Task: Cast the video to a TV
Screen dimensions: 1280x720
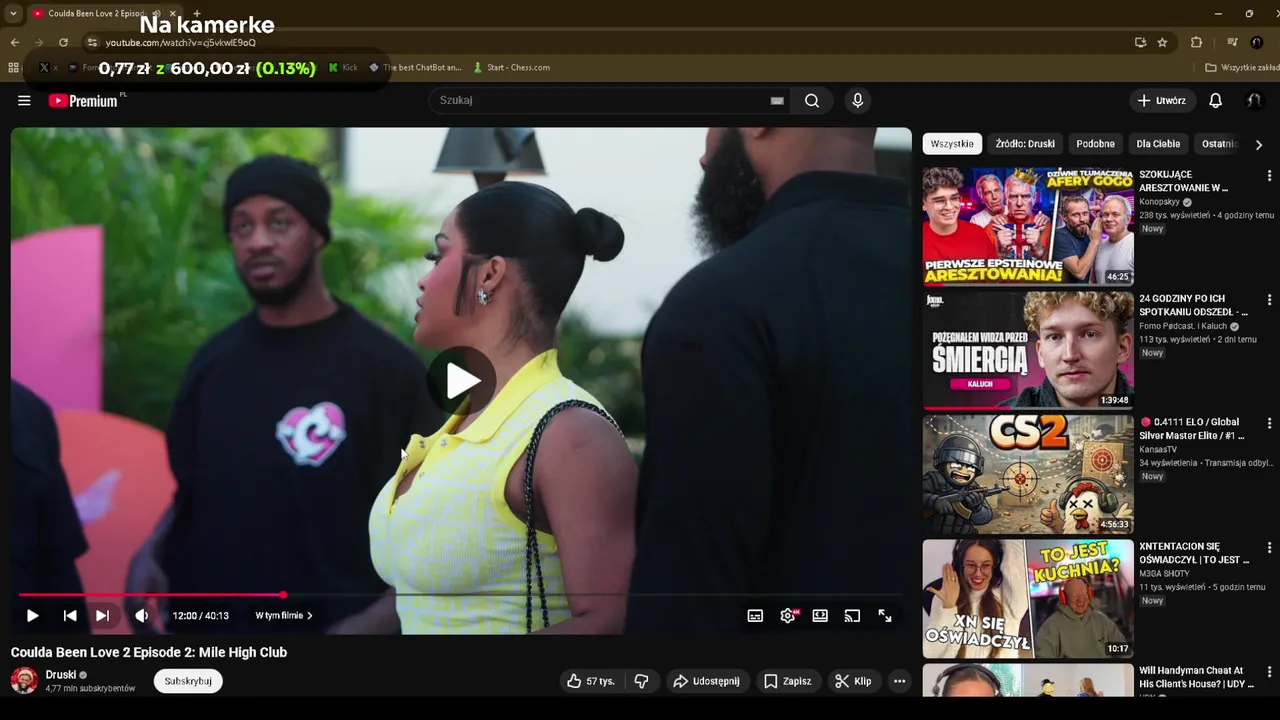Action: point(852,616)
